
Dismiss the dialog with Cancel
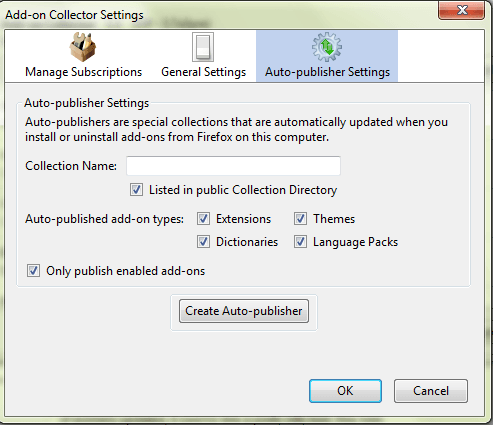pos(431,391)
